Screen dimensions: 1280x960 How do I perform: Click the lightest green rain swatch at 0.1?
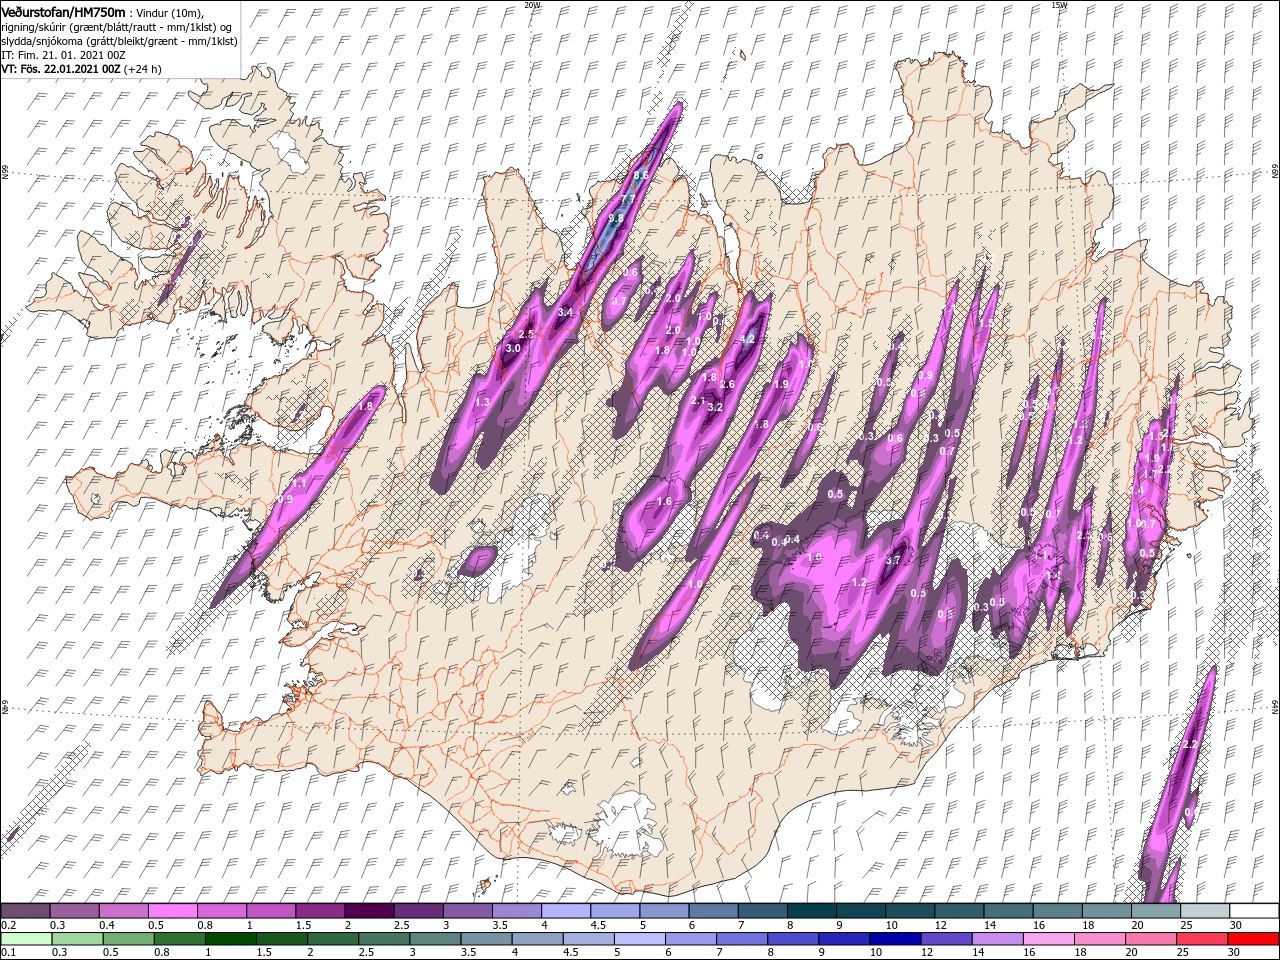(x=26, y=939)
